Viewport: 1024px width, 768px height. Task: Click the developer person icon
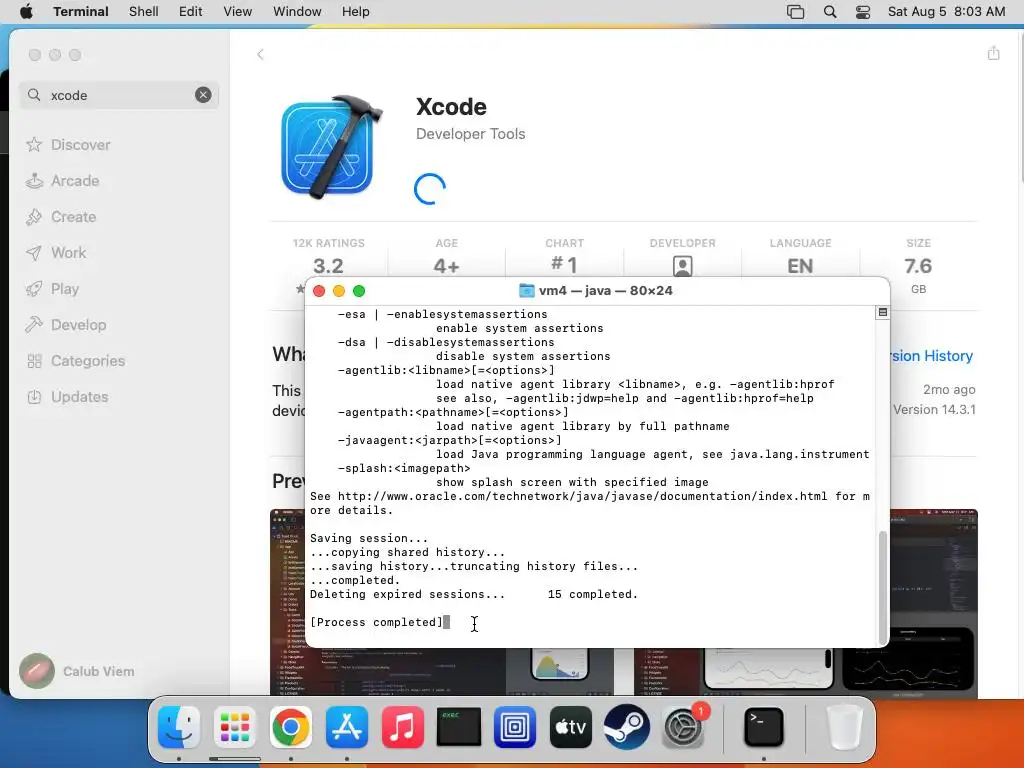click(x=682, y=266)
